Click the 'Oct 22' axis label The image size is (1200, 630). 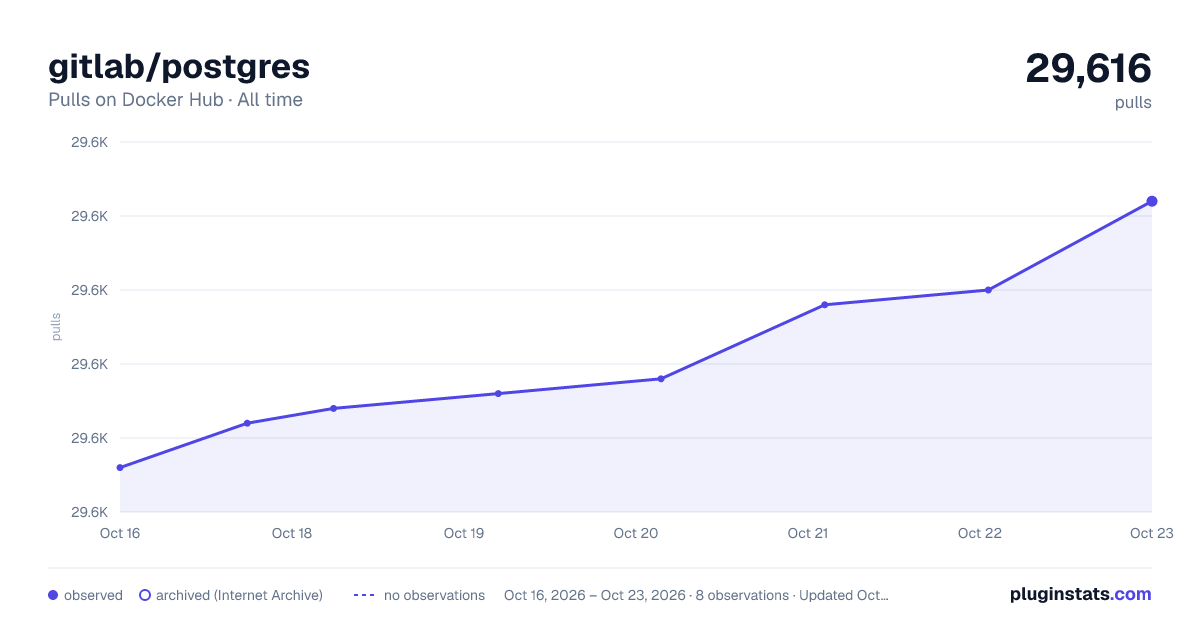(x=980, y=533)
